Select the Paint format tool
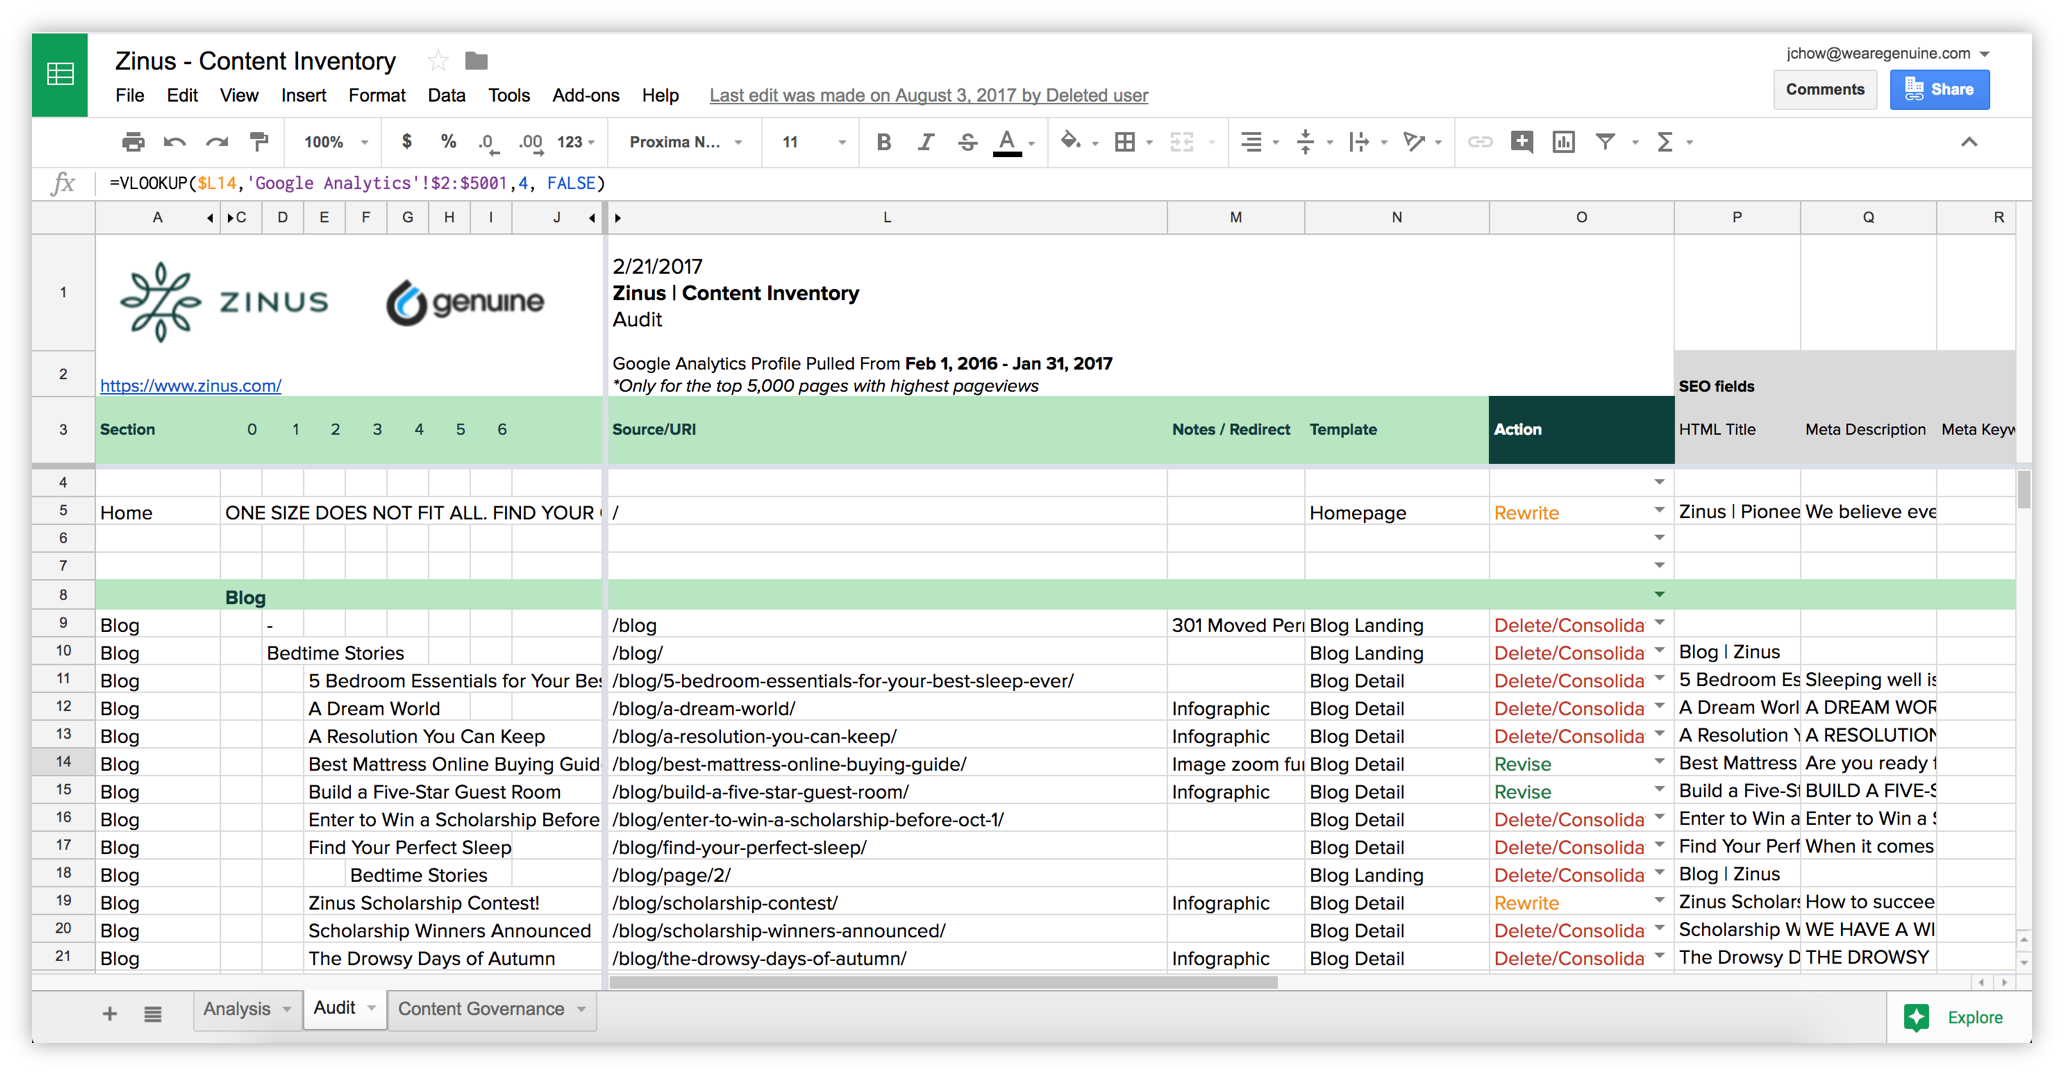 click(x=259, y=142)
